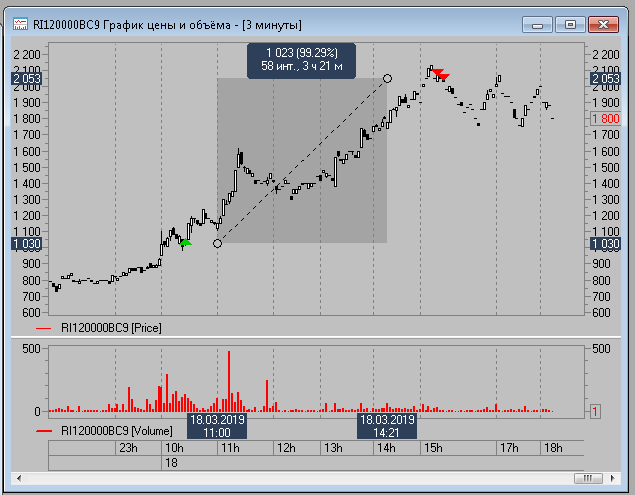Select the ruler's lower endpoint circle
The image size is (635, 495).
point(218,243)
